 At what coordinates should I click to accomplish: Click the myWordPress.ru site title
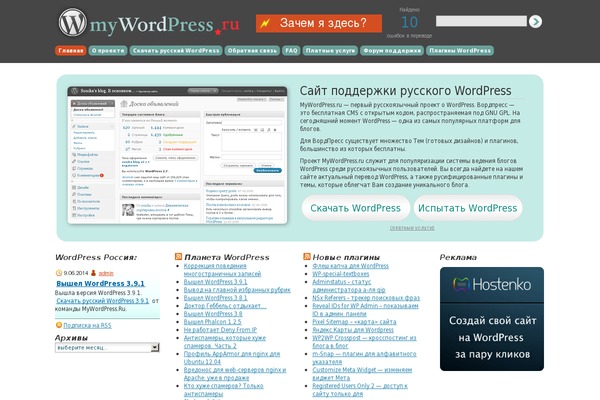point(165,24)
